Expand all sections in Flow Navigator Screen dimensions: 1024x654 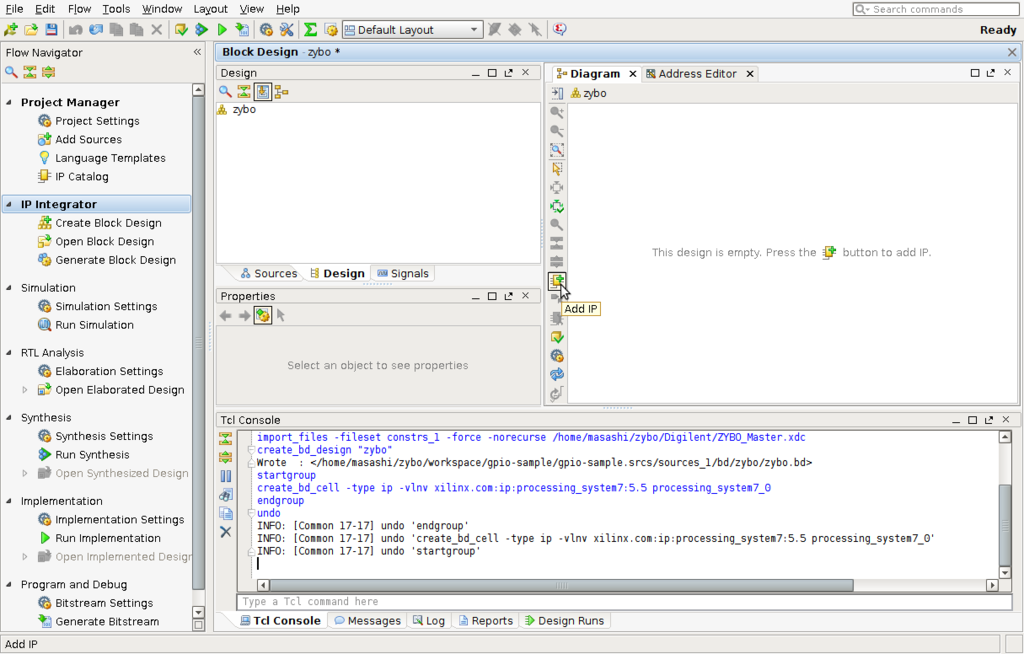[48, 72]
